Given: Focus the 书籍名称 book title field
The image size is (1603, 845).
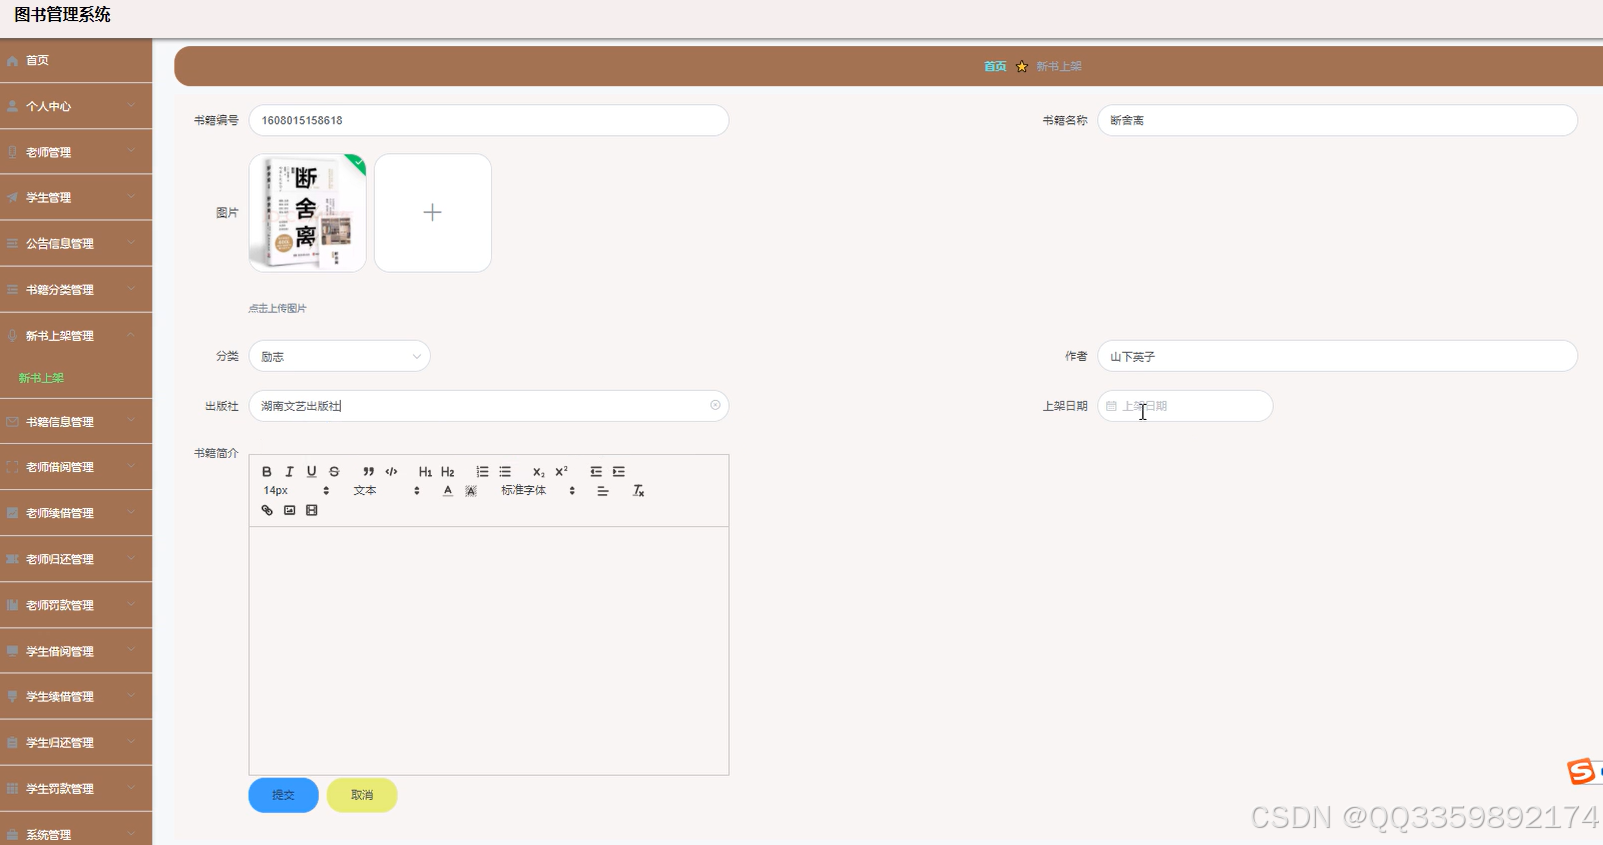Looking at the screenshot, I should coord(1337,120).
